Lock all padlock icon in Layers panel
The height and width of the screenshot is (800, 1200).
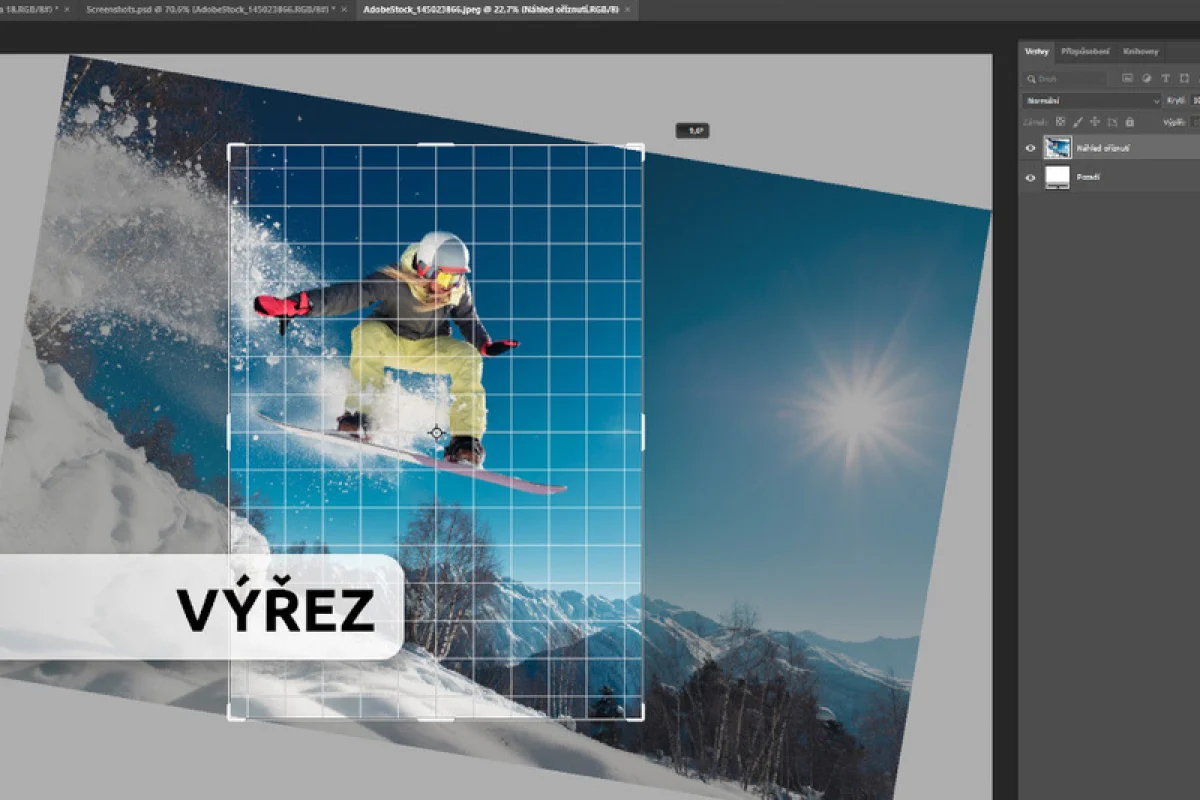click(x=1130, y=122)
